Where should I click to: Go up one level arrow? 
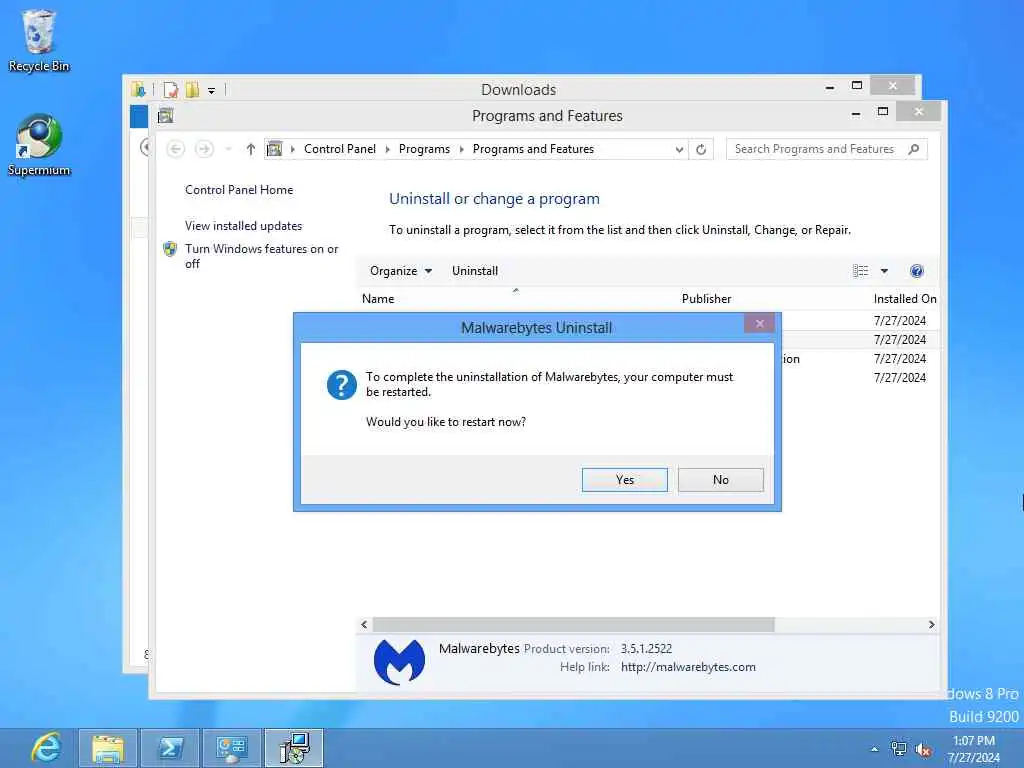pyautogui.click(x=251, y=149)
